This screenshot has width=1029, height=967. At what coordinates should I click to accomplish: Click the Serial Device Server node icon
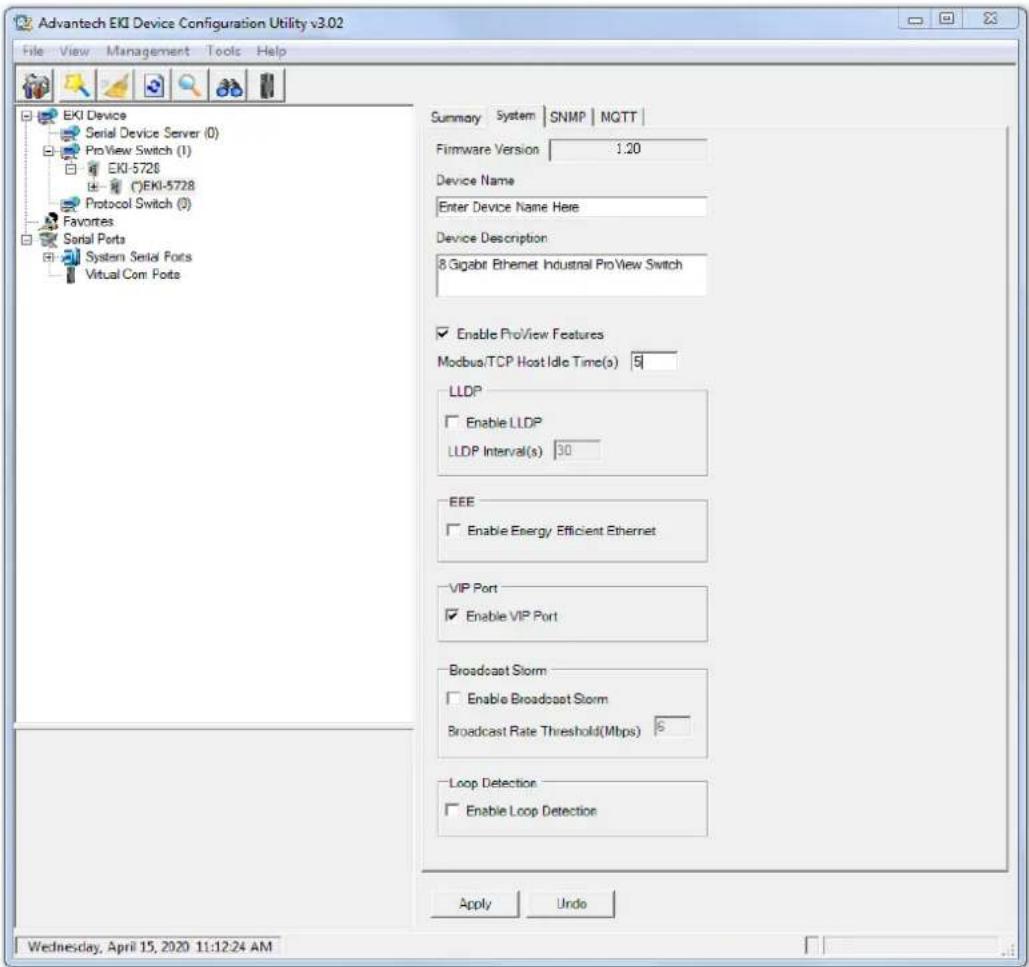tap(70, 134)
